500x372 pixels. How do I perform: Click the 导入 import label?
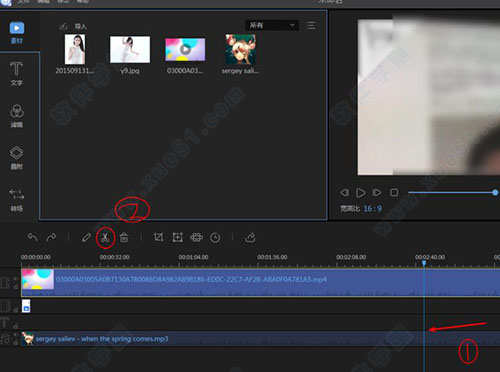point(80,26)
